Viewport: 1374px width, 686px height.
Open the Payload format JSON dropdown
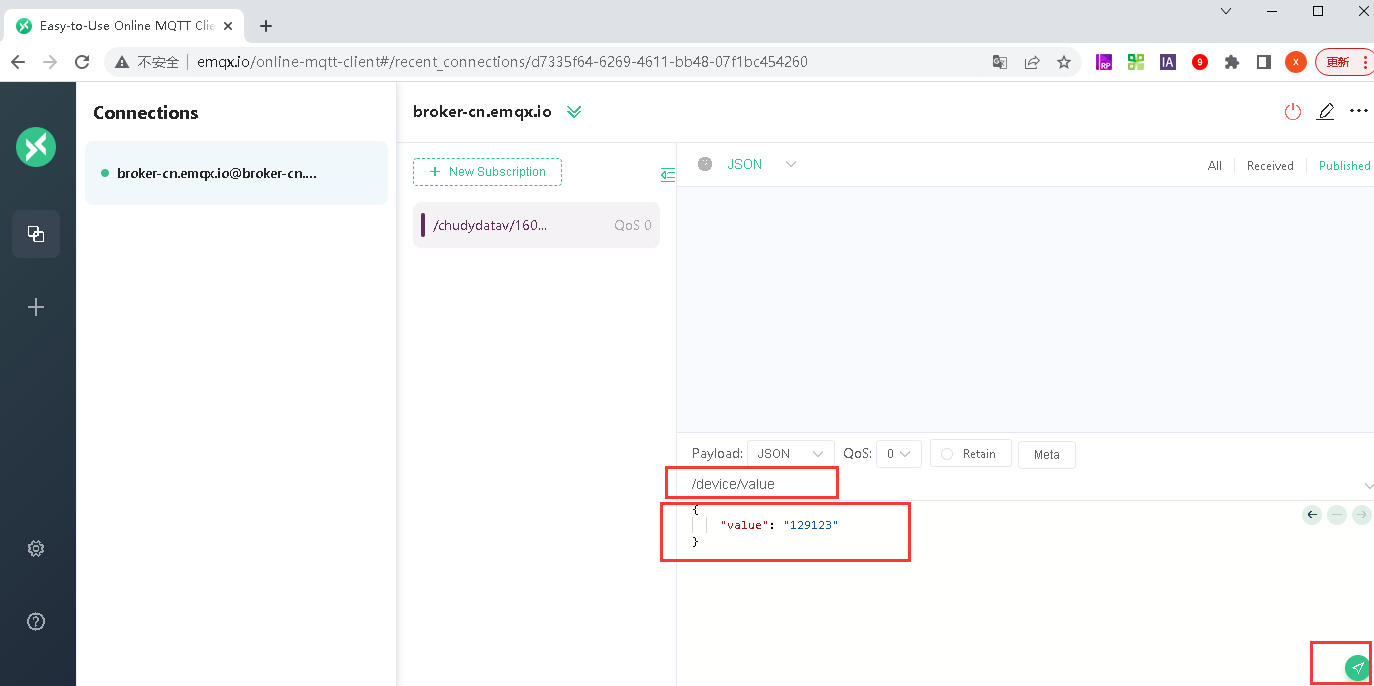click(791, 454)
